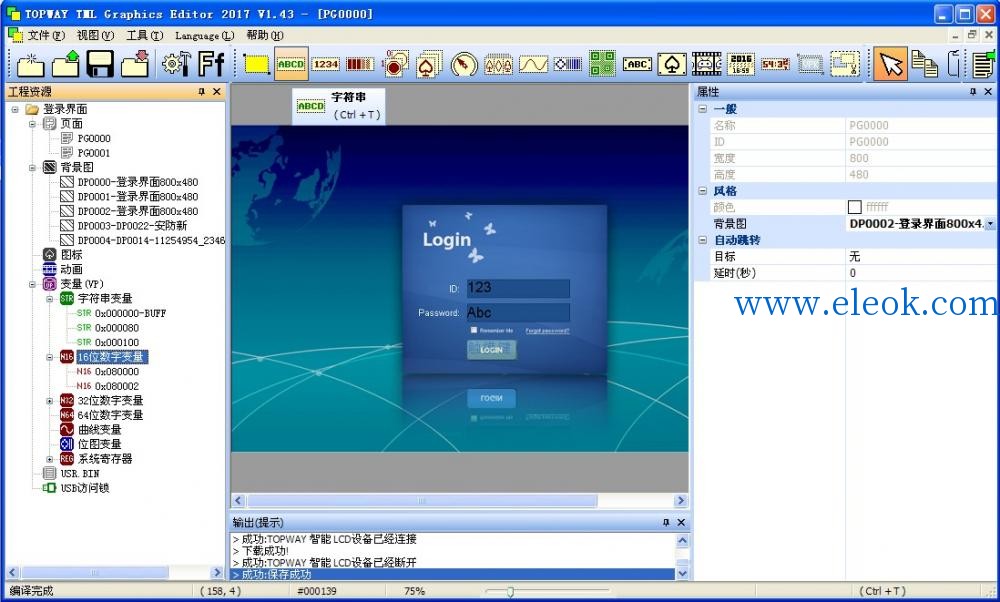
Task: Select the boxed ABC static text tool
Action: point(637,64)
